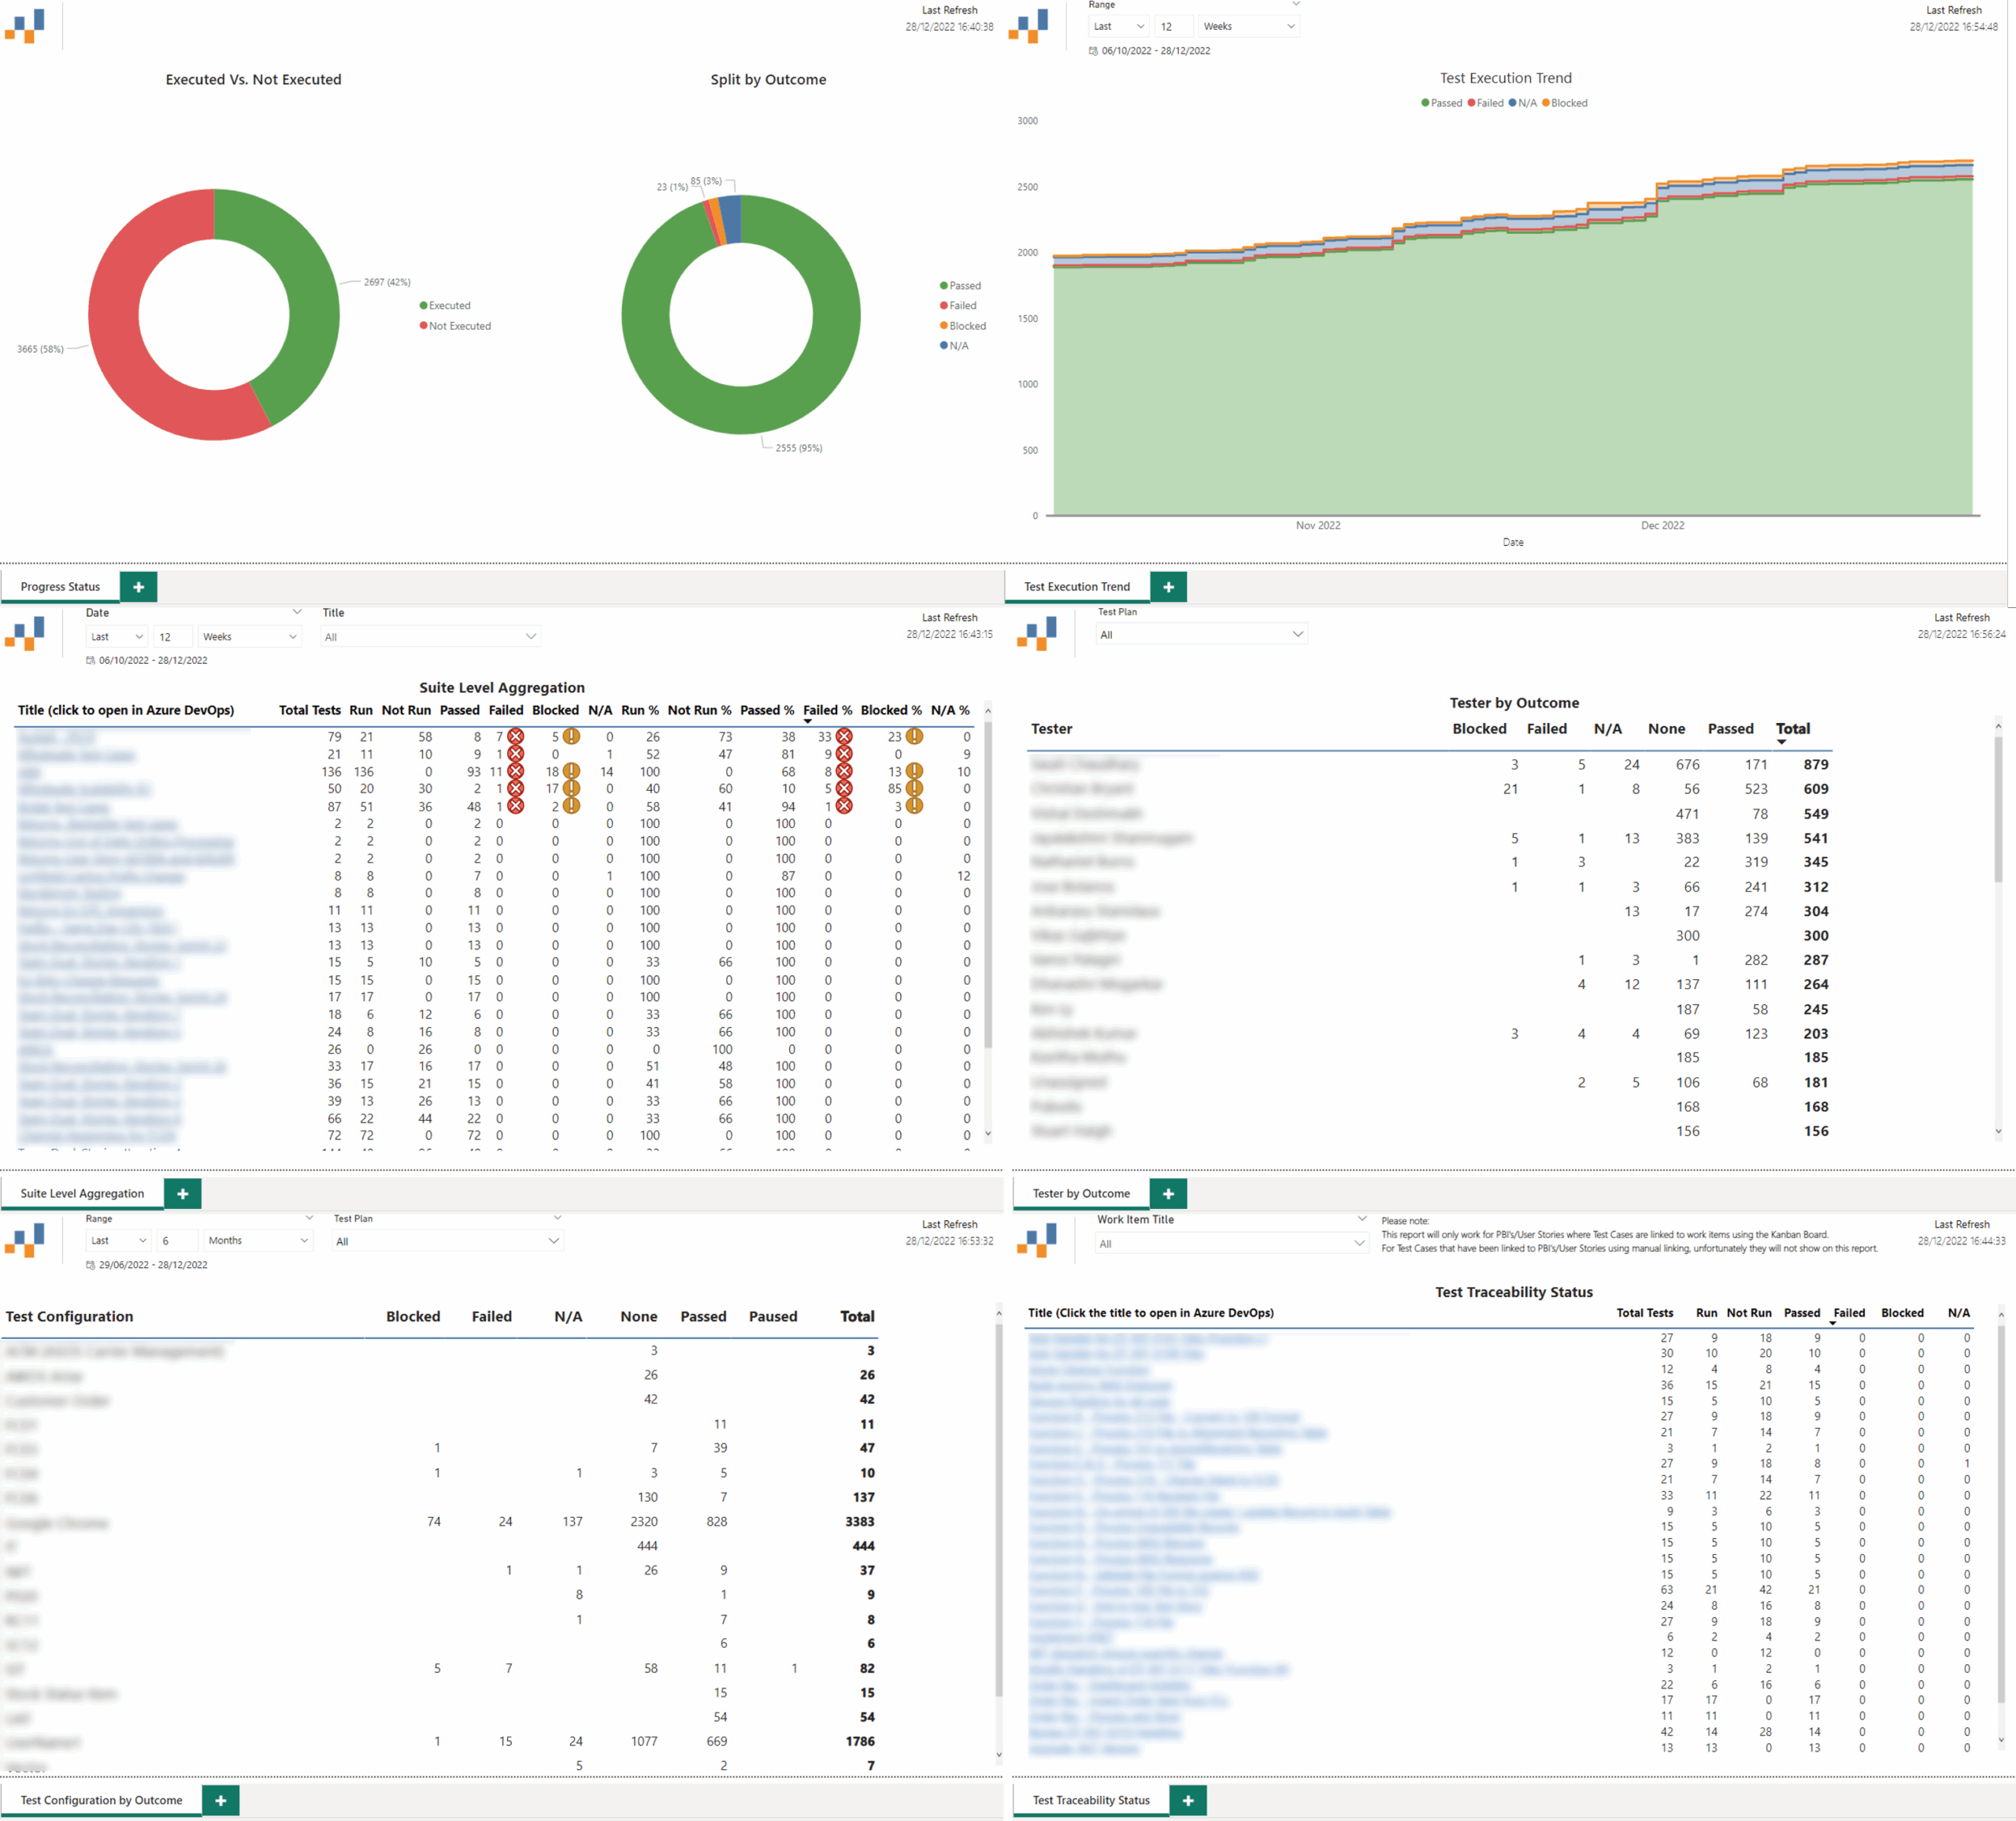Click the plus icon next to Progress Status tab
The image size is (2016, 1821).
(x=139, y=586)
